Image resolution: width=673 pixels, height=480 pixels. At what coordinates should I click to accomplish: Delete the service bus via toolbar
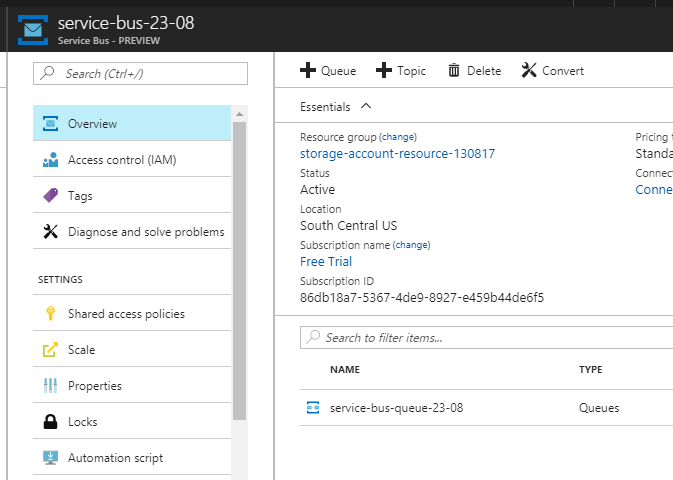(x=474, y=71)
